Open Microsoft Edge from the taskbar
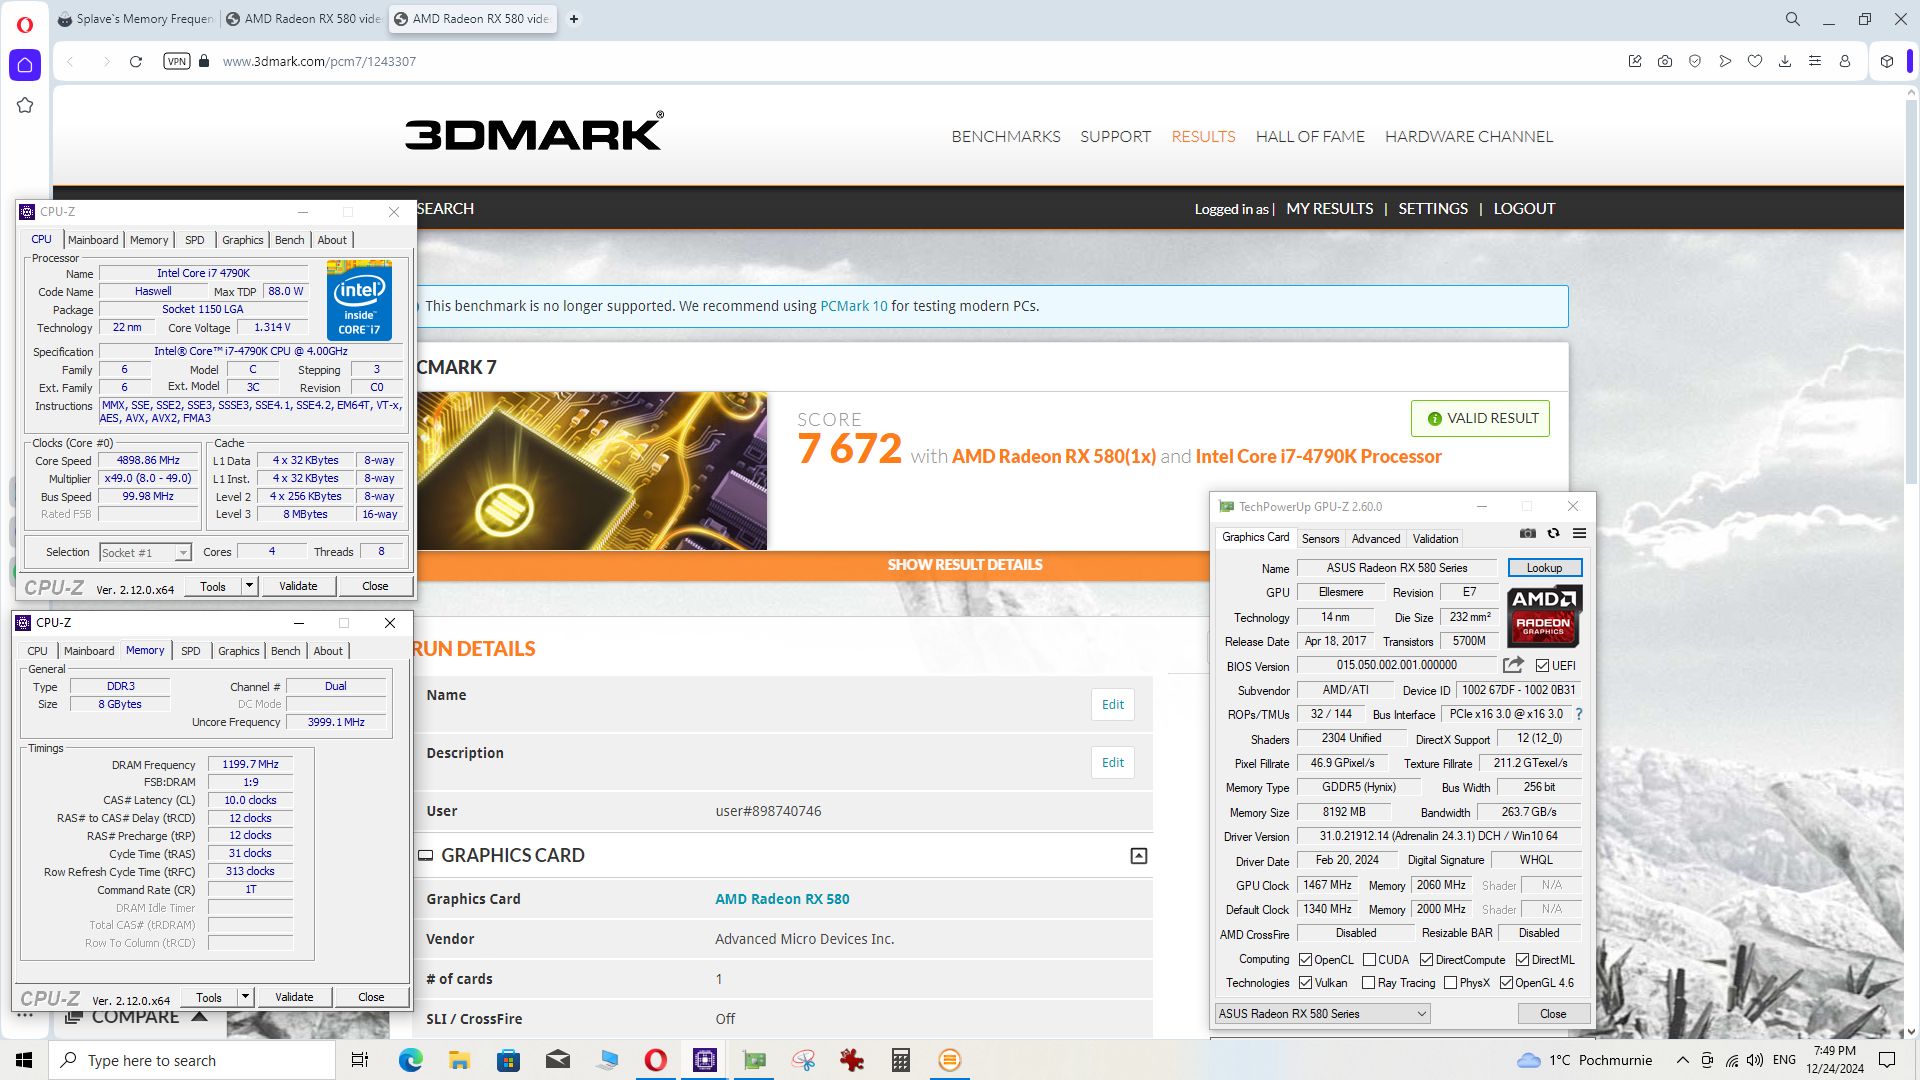 (411, 1060)
